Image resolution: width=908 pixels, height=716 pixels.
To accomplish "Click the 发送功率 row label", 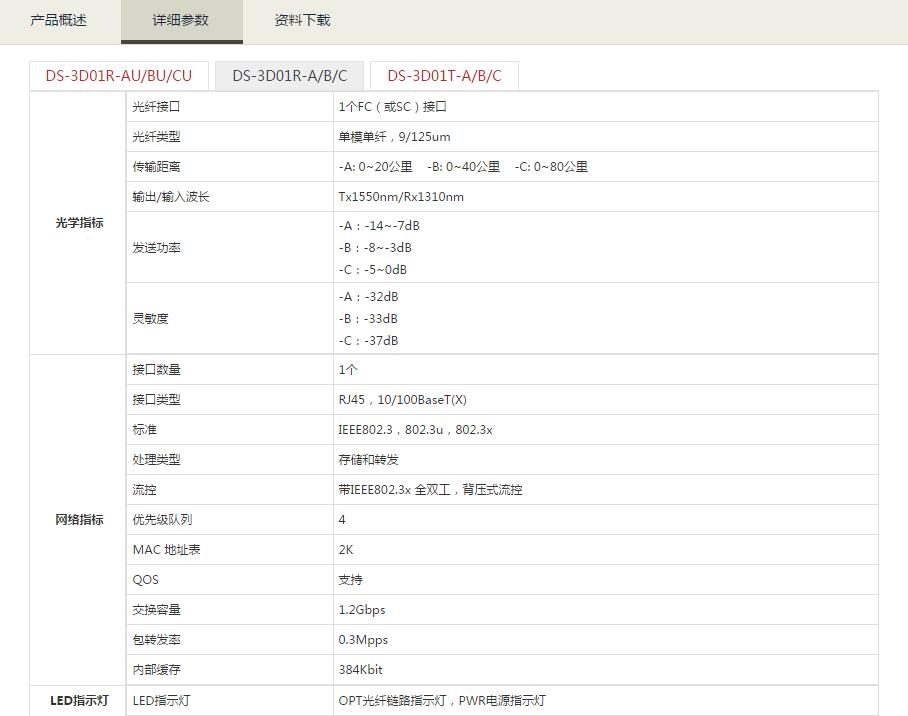I will click(156, 248).
